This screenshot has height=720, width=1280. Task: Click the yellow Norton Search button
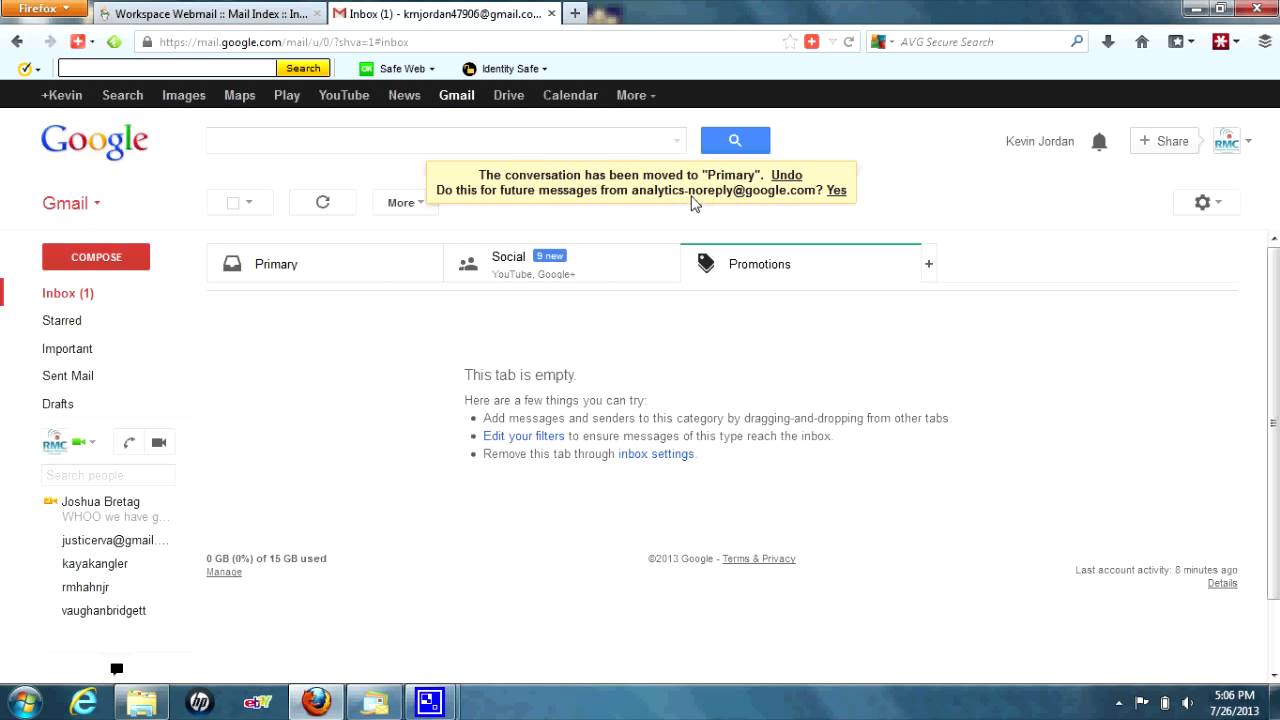pyautogui.click(x=303, y=68)
